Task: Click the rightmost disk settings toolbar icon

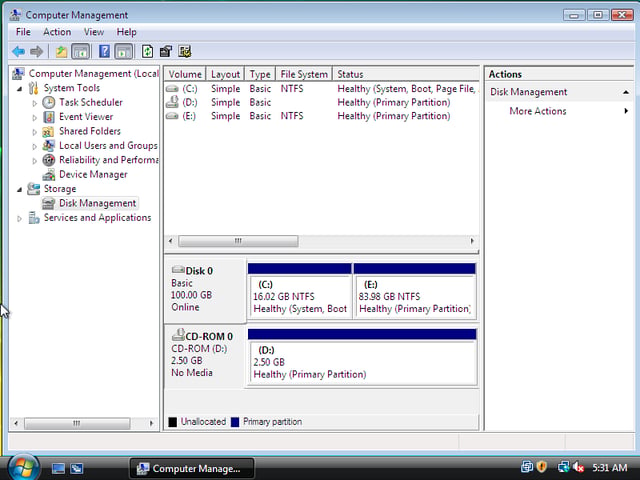Action: coord(184,52)
